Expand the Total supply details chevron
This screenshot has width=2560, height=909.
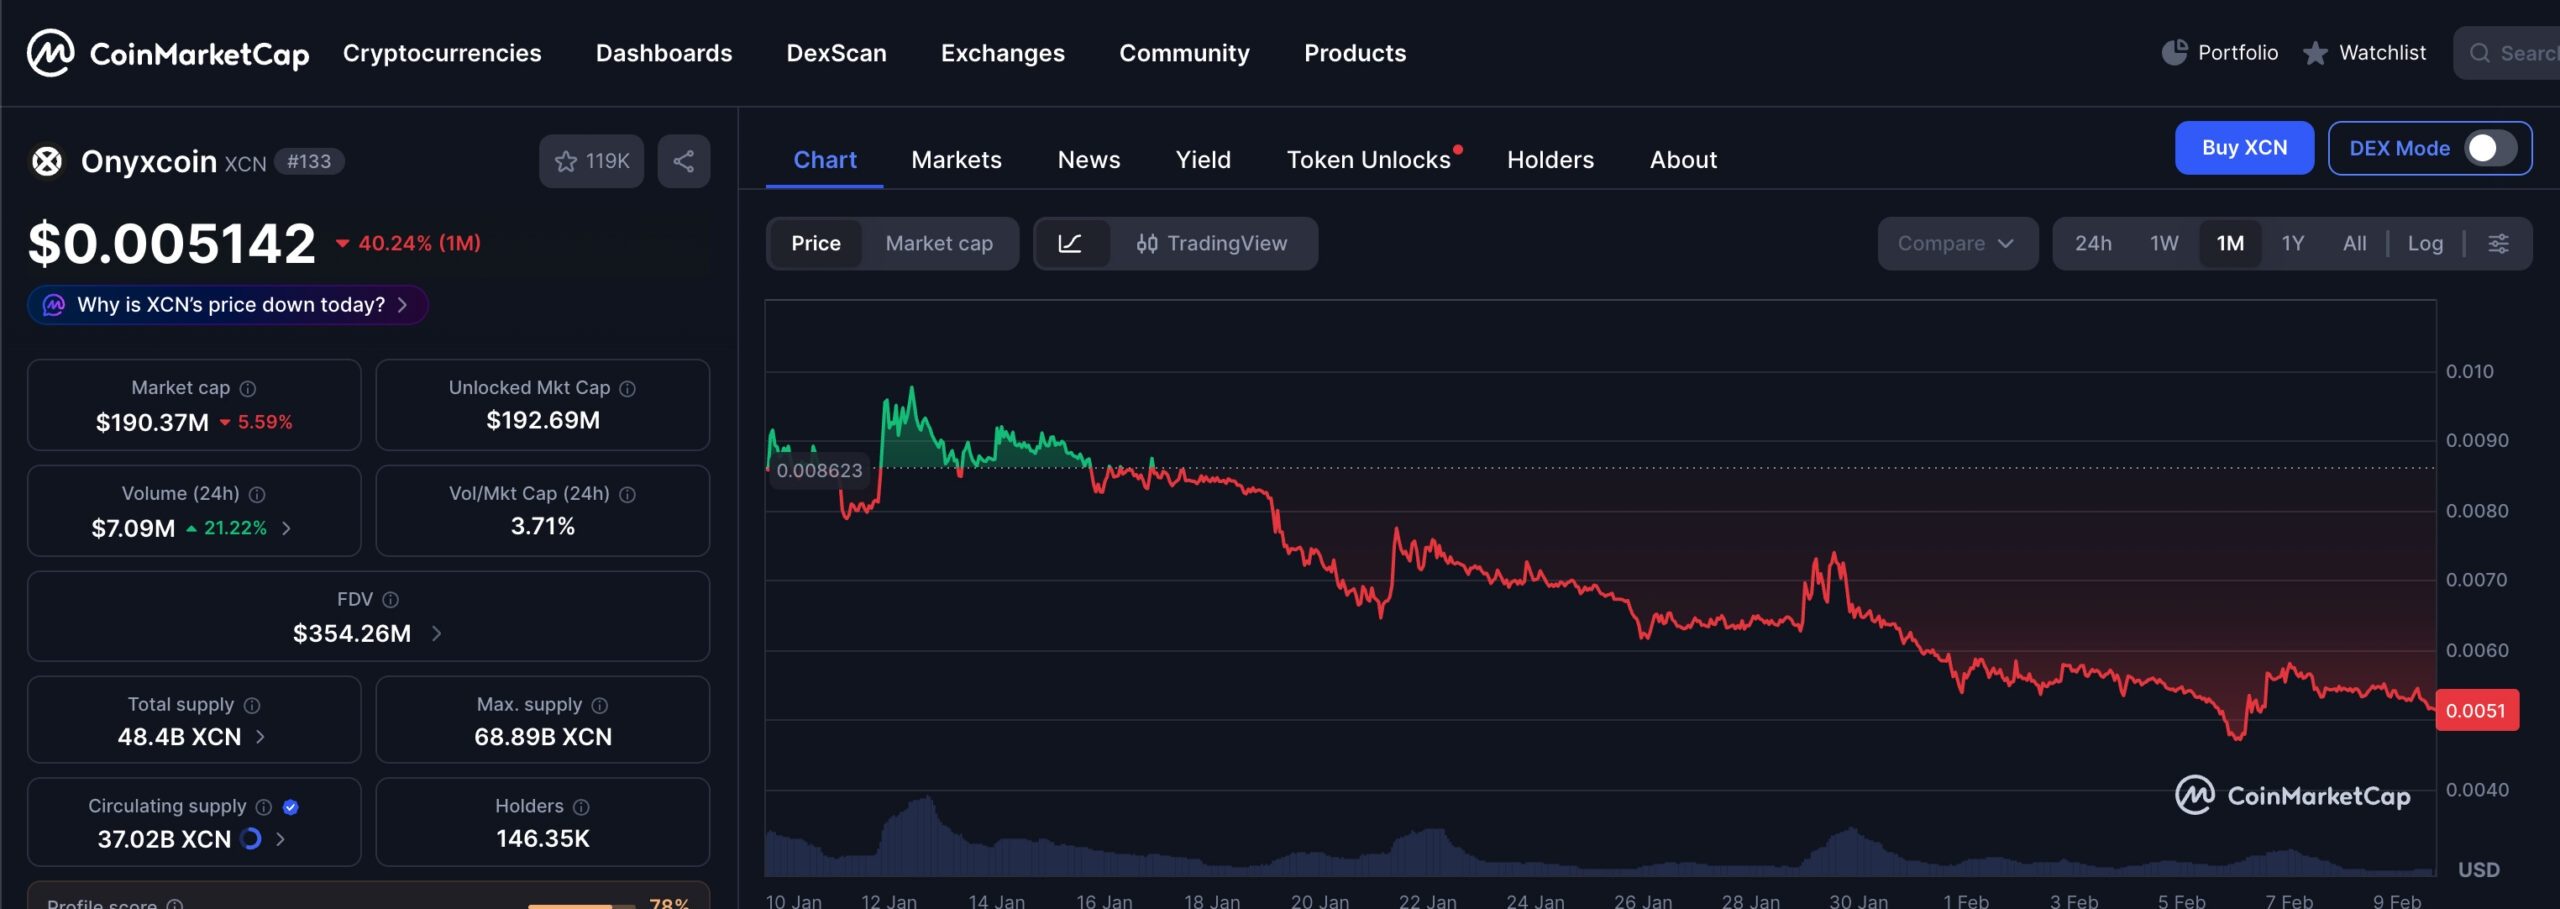coord(260,737)
